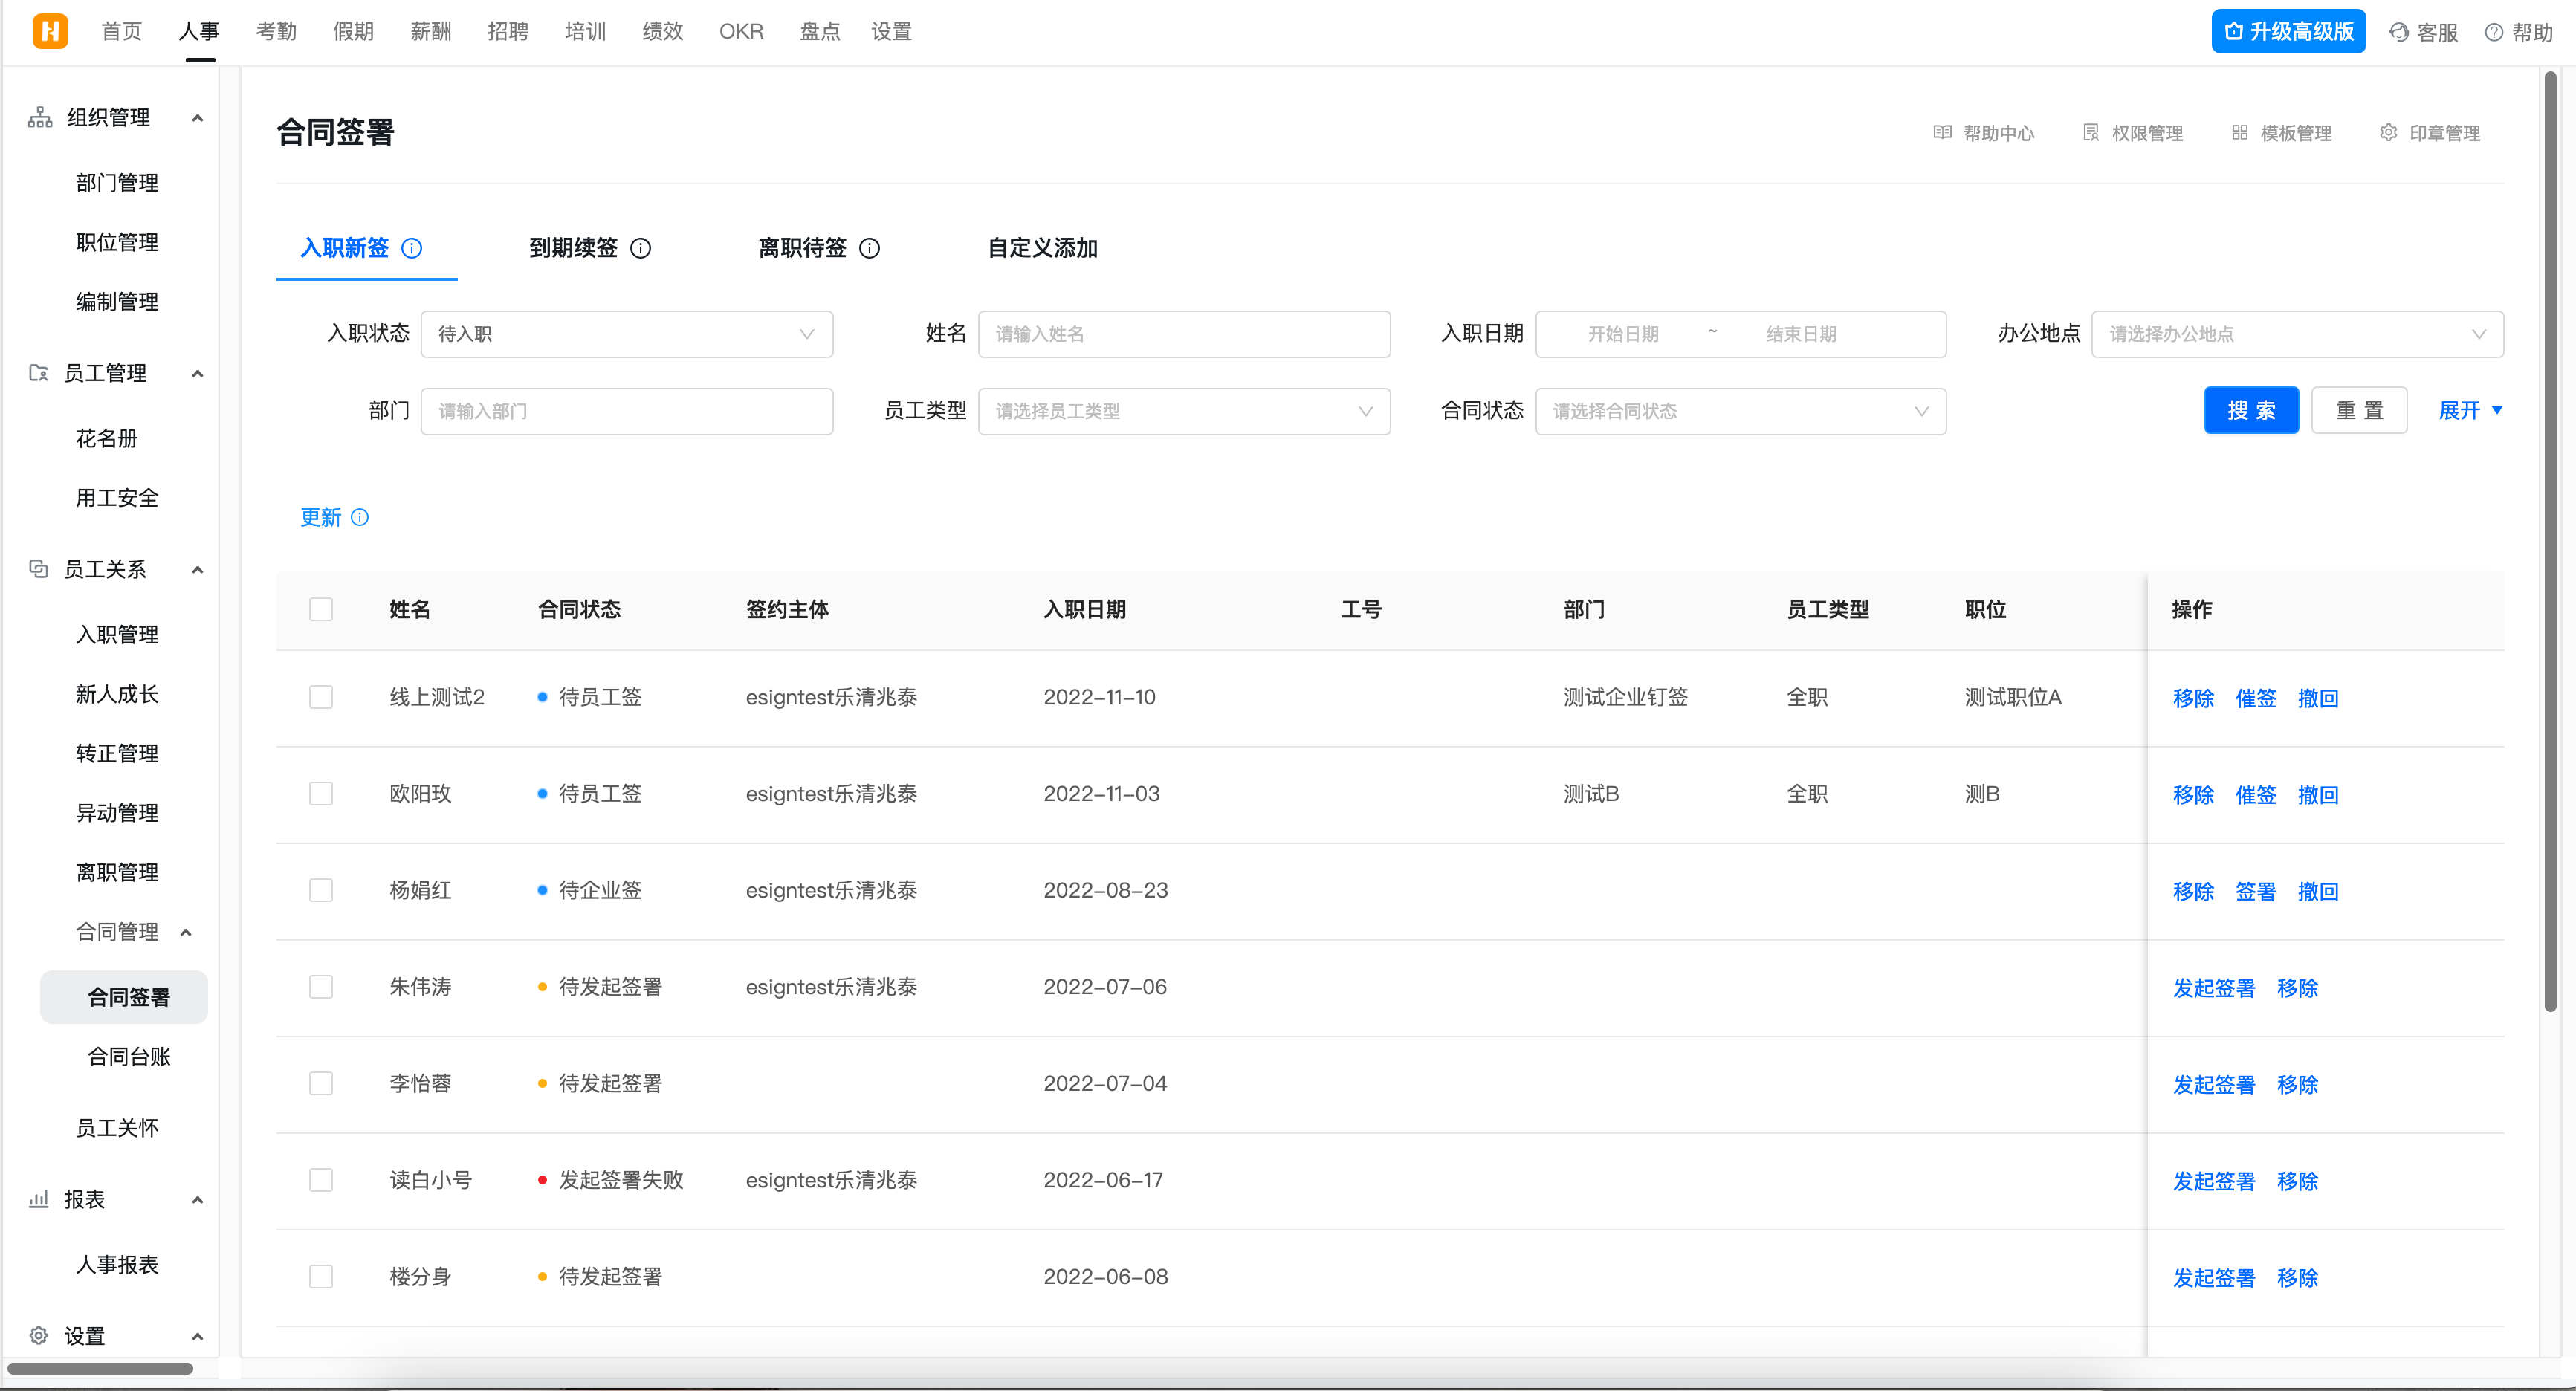Click the 开始日期 date field
Image resolution: width=2576 pixels, height=1391 pixels.
click(x=1623, y=334)
